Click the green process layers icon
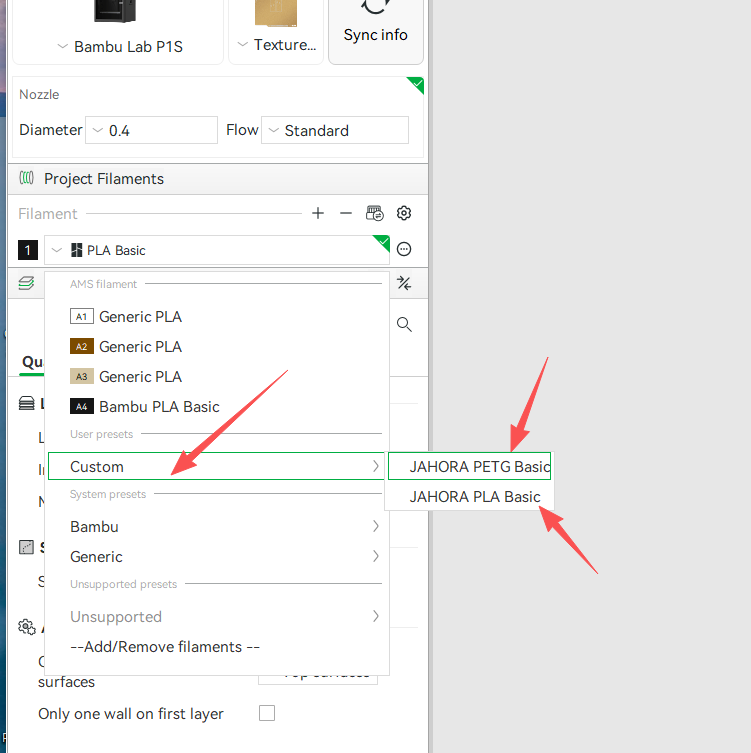Image resolution: width=751 pixels, height=753 pixels. (x=26, y=283)
